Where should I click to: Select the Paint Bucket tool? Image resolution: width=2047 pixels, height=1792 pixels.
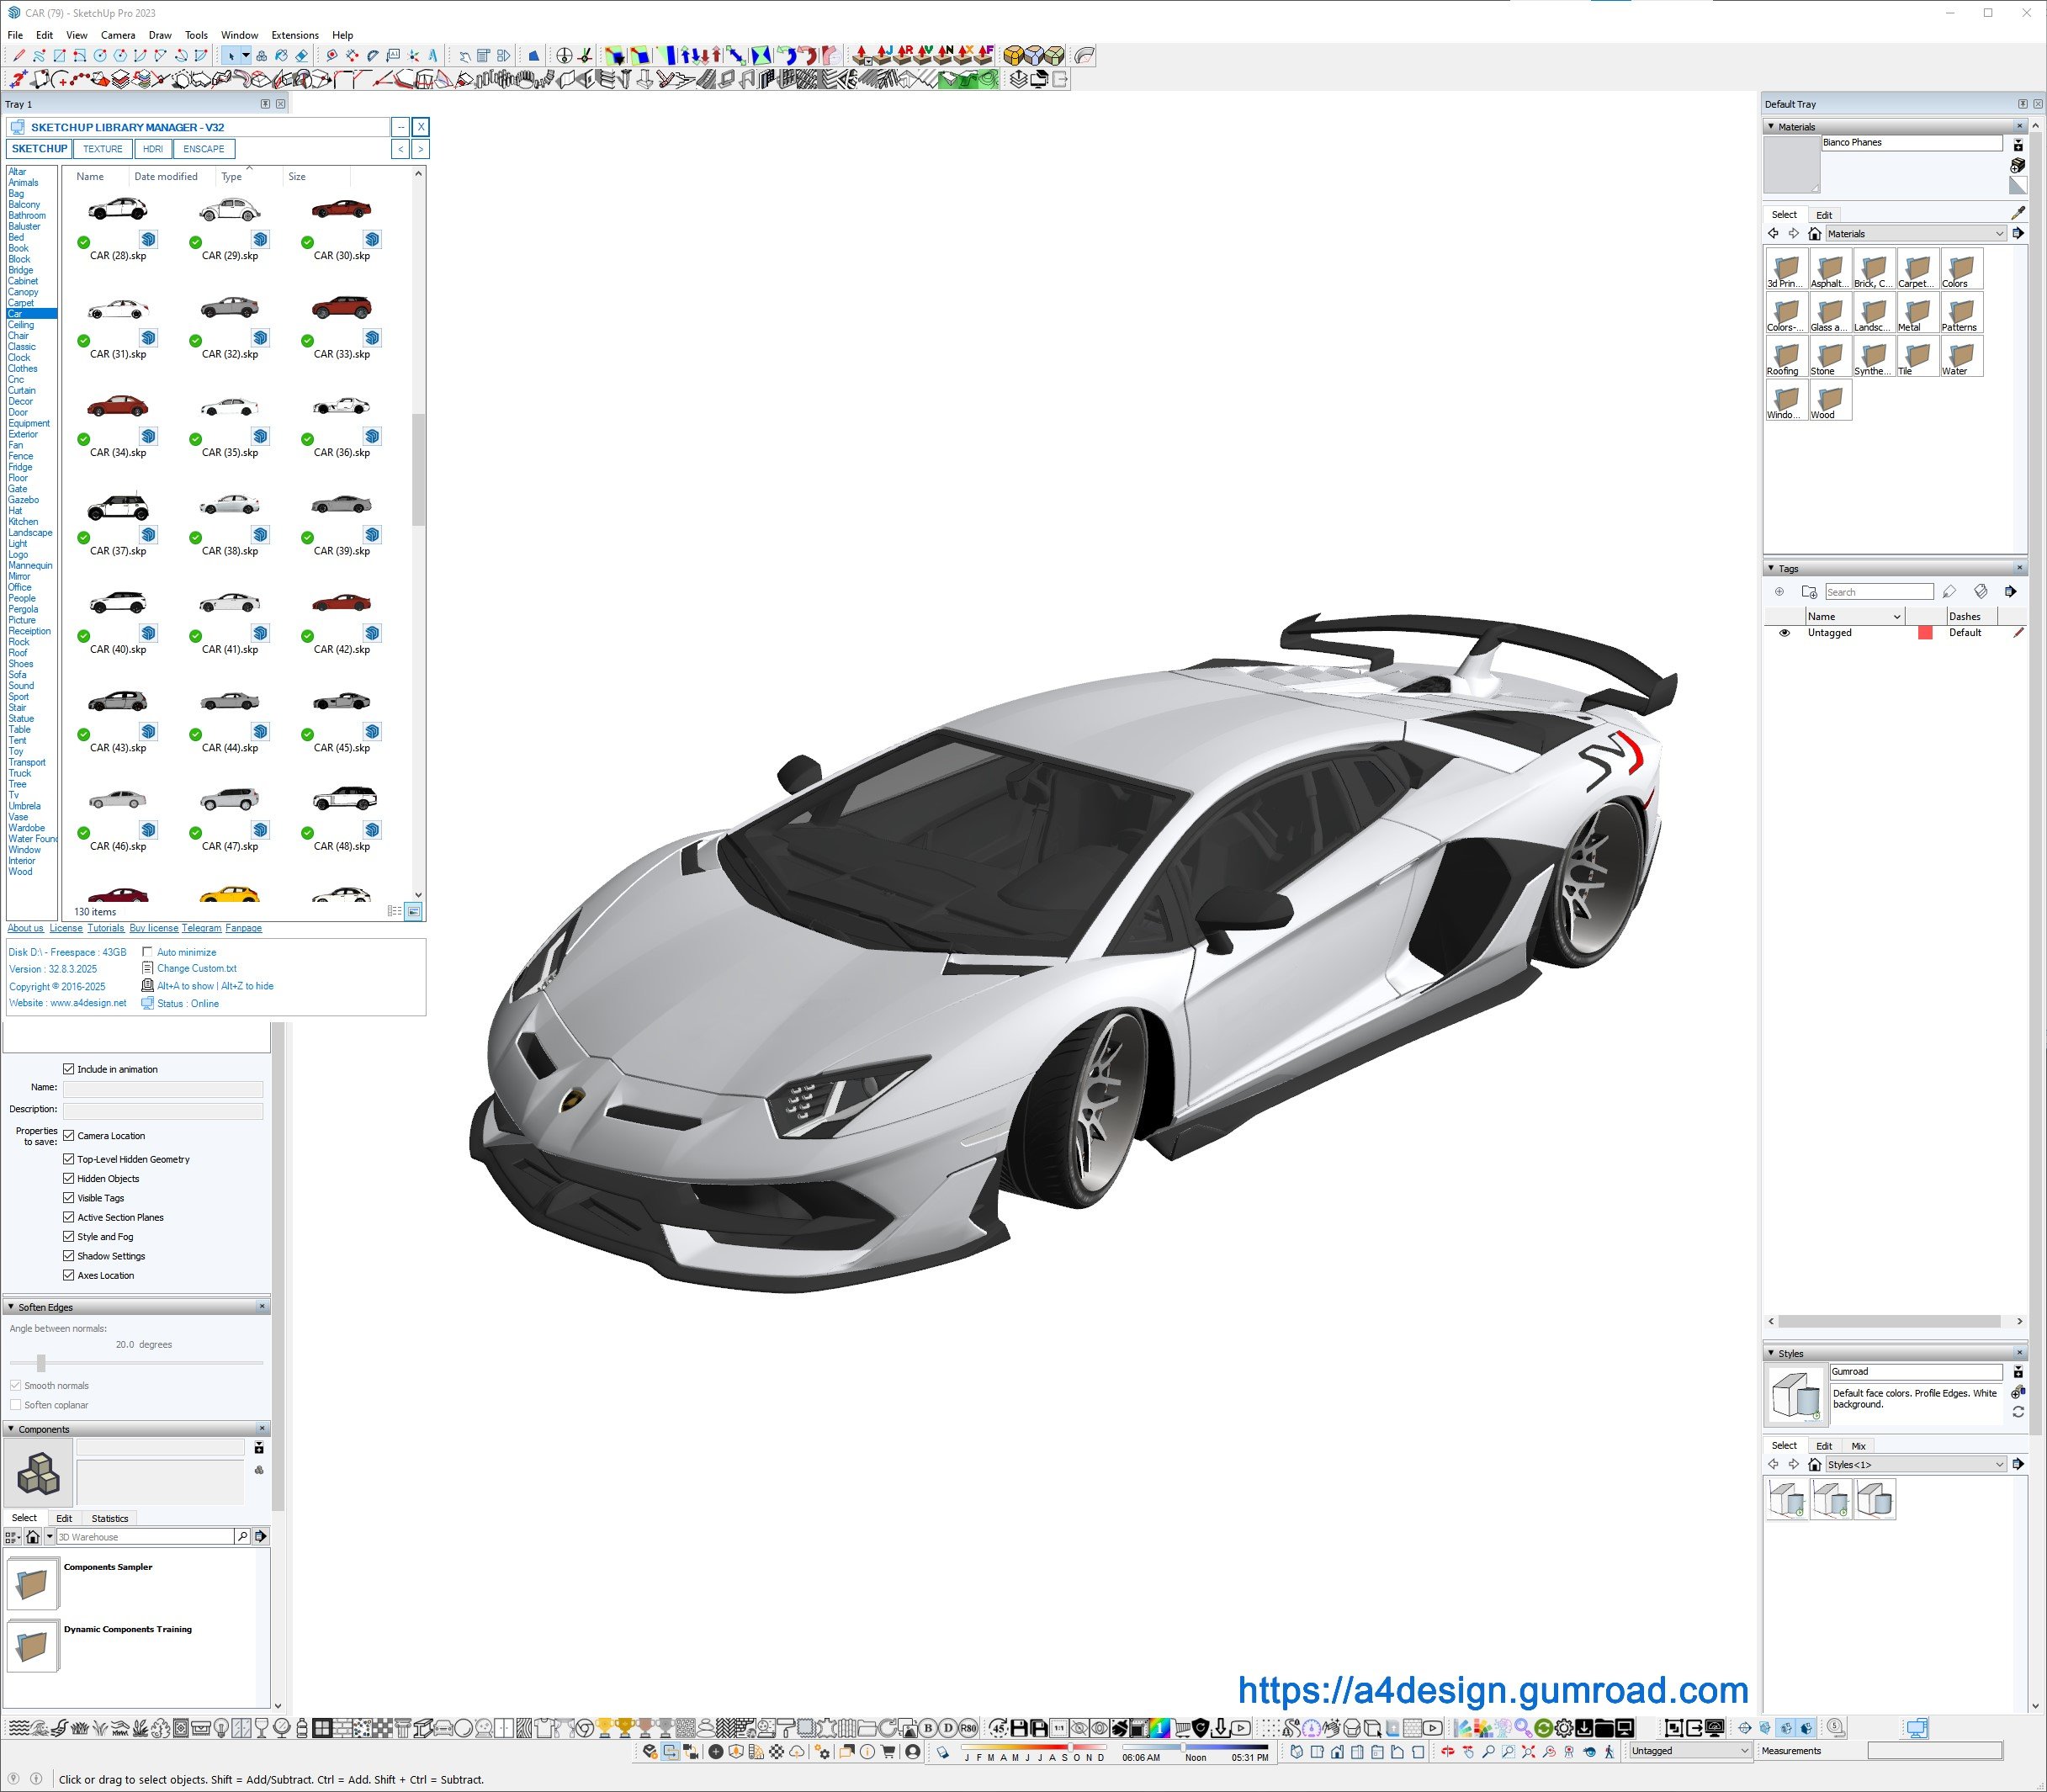(x=281, y=56)
